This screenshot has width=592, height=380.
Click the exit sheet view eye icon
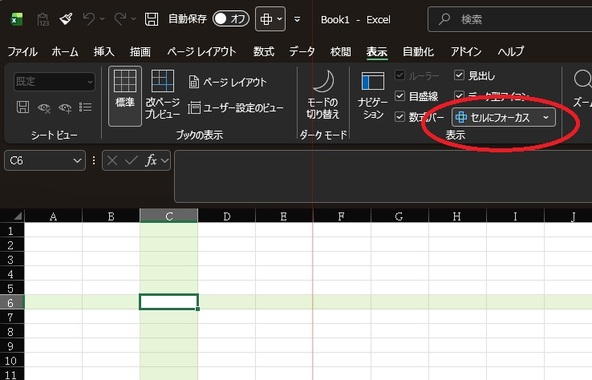point(44,108)
